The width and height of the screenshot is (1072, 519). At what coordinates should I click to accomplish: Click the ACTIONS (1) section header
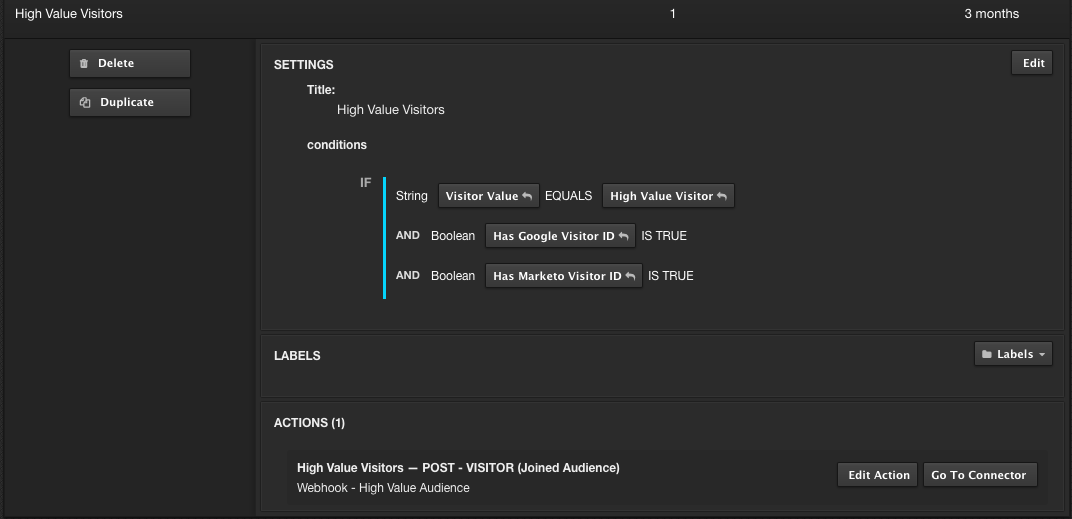(309, 423)
